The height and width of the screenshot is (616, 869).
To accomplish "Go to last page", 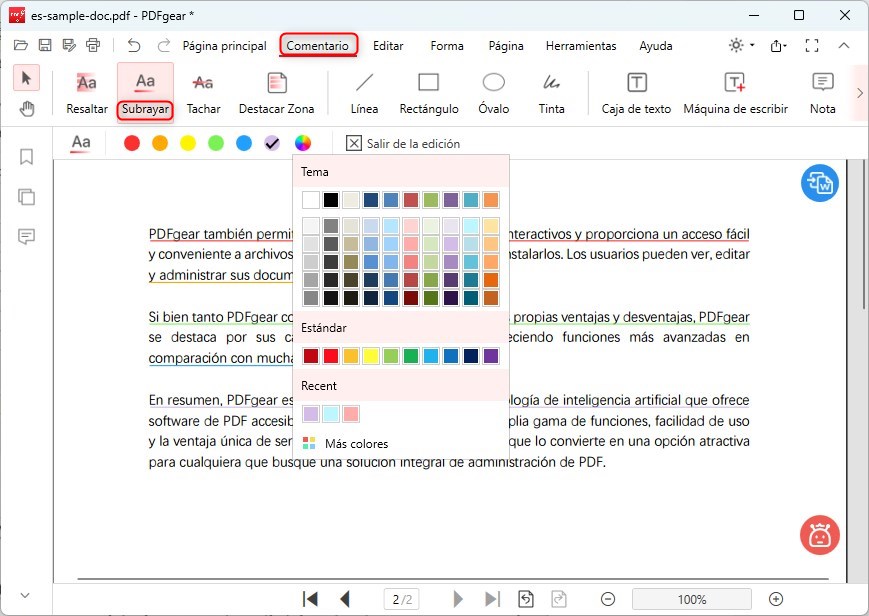I will [492, 599].
